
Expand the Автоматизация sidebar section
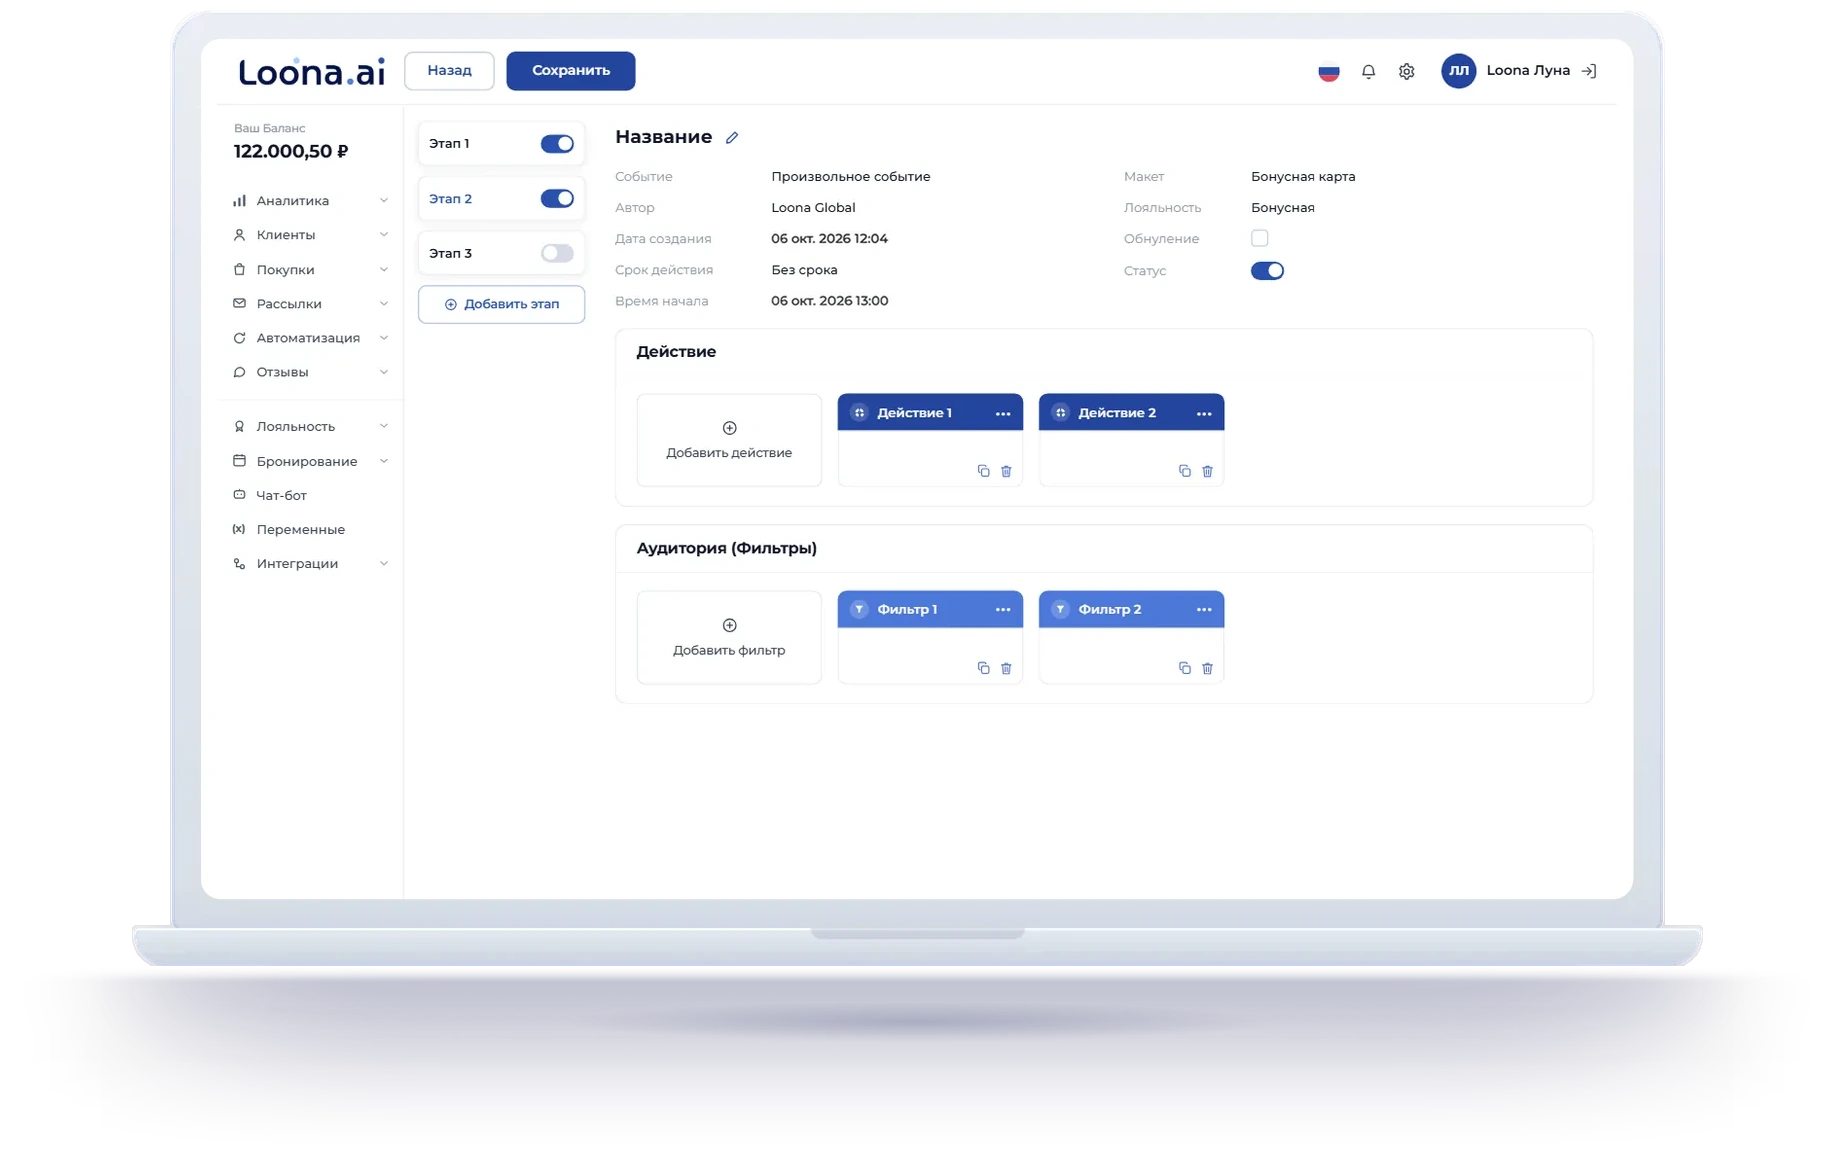coord(310,338)
